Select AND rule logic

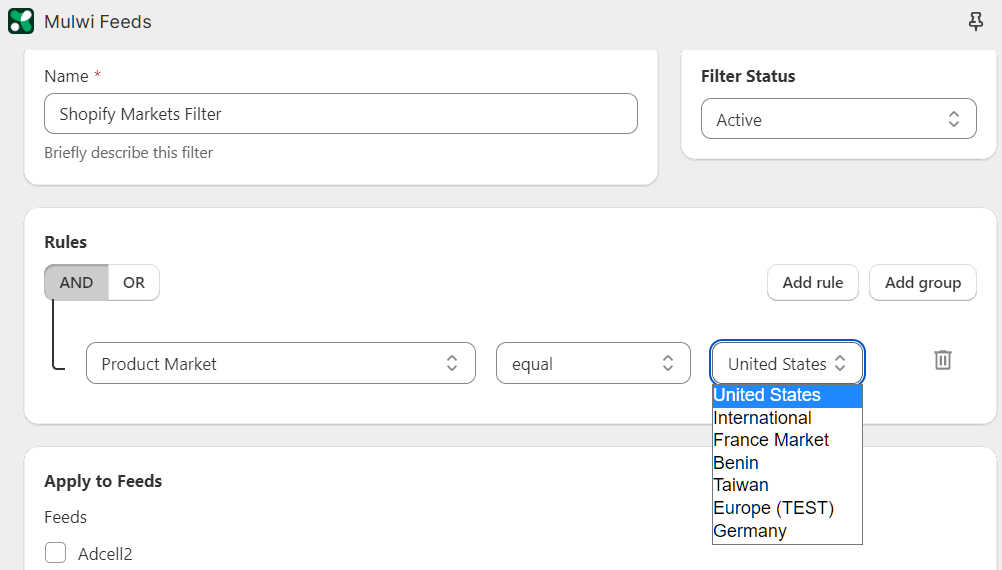(77, 282)
